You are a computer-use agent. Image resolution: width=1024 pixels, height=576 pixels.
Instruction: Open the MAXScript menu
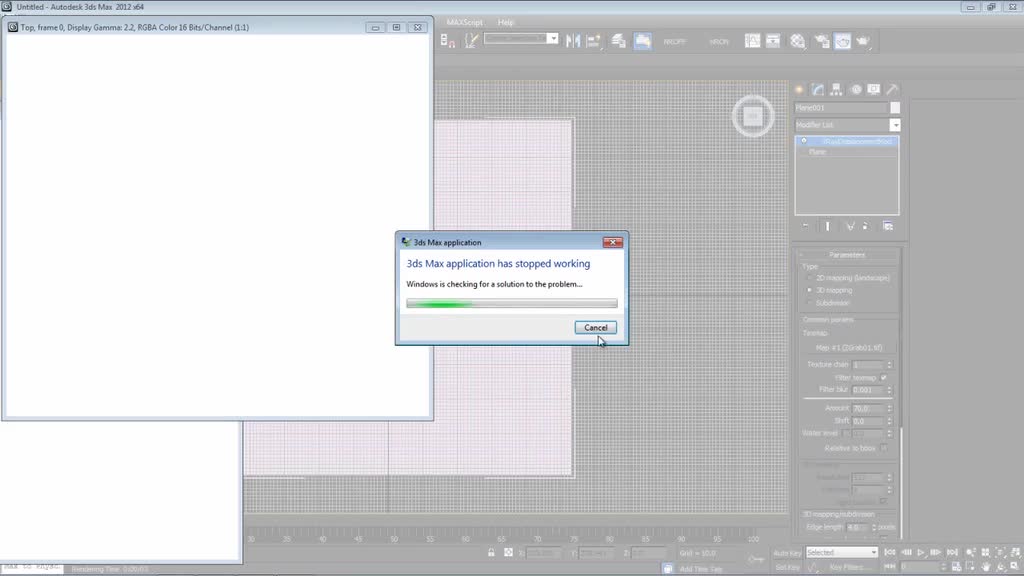click(464, 22)
